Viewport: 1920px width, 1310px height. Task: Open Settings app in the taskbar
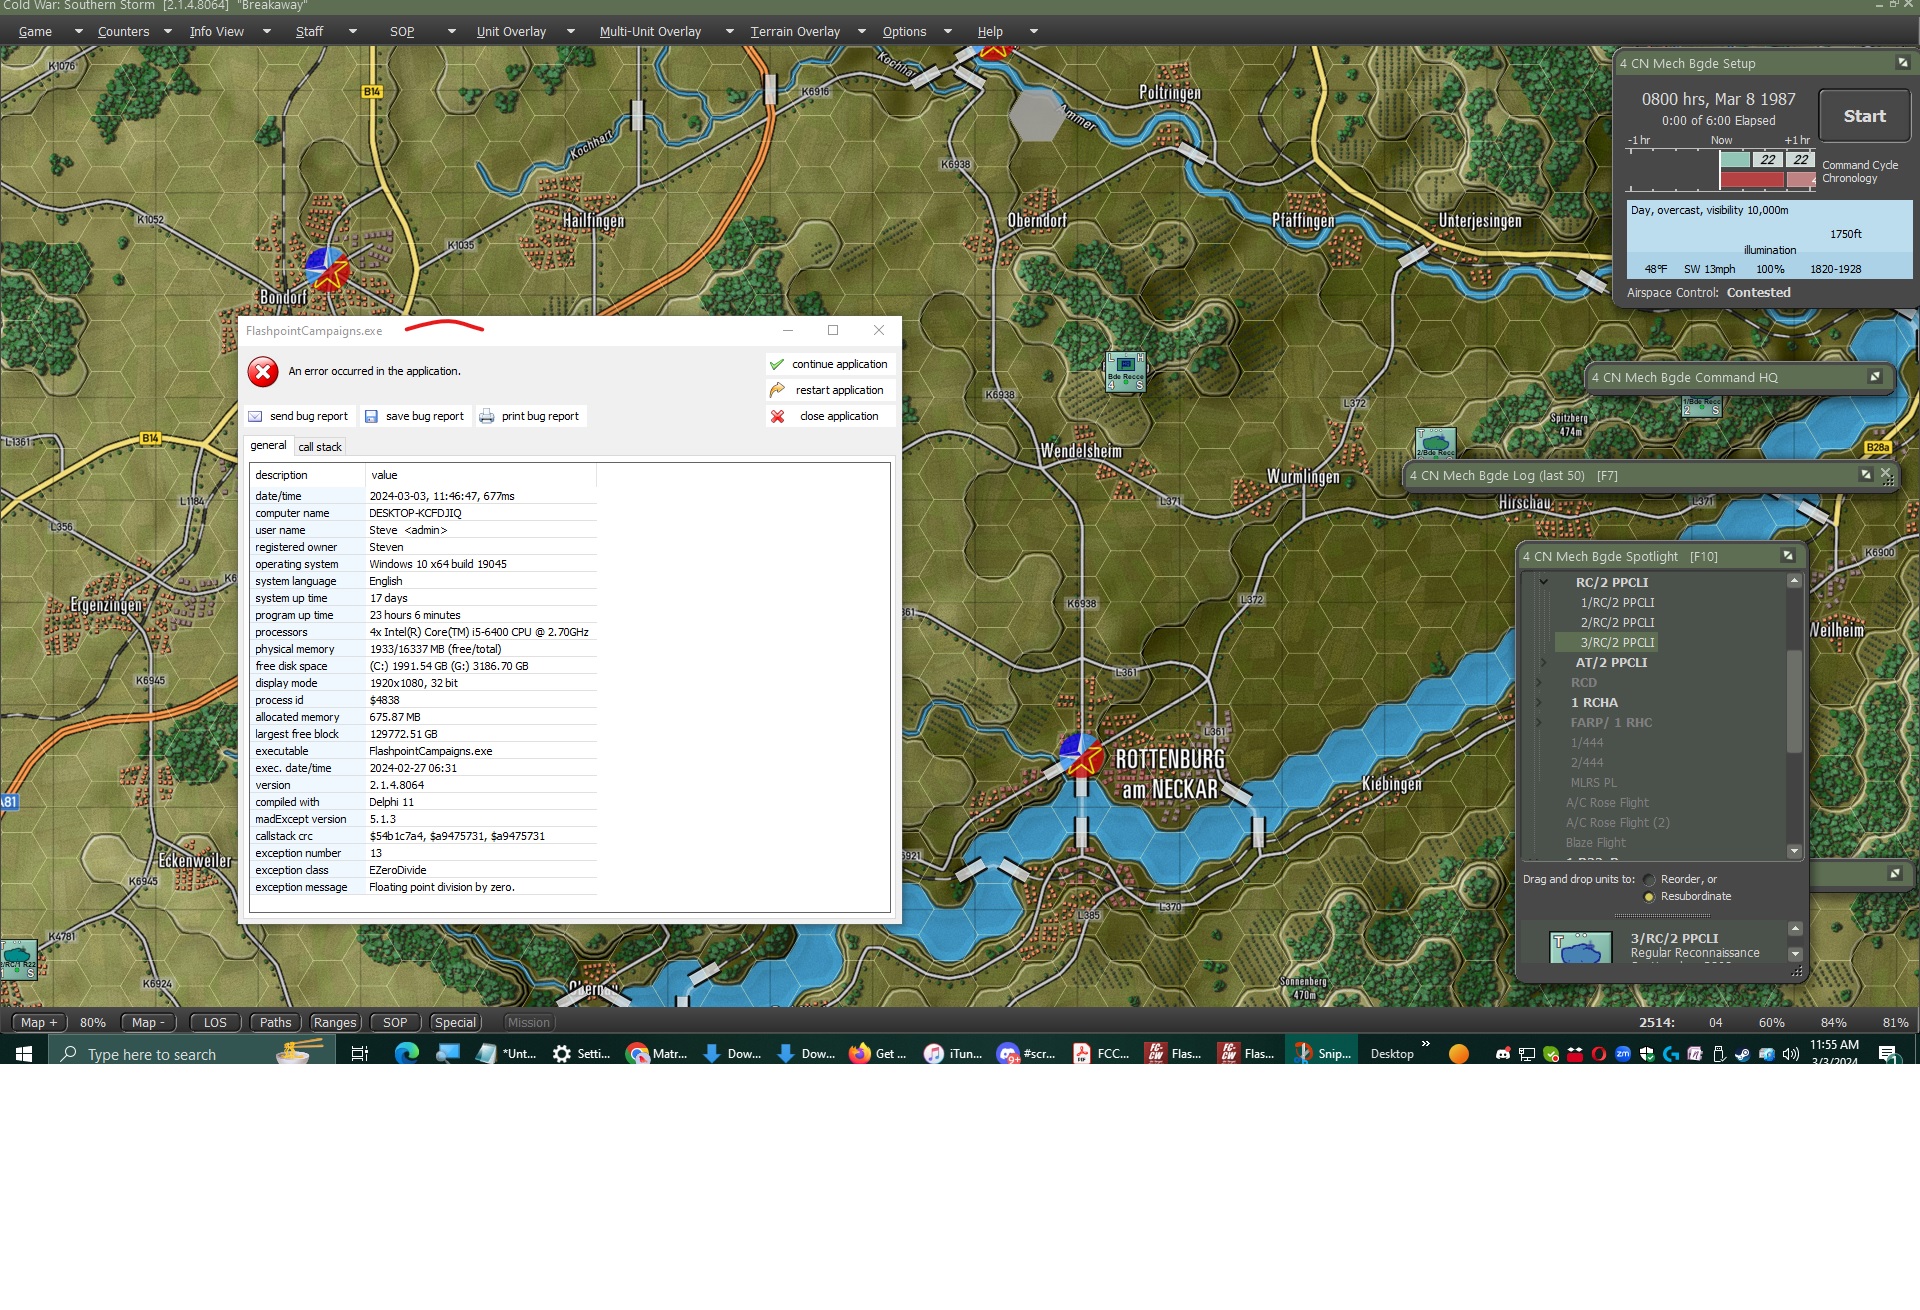coord(581,1053)
